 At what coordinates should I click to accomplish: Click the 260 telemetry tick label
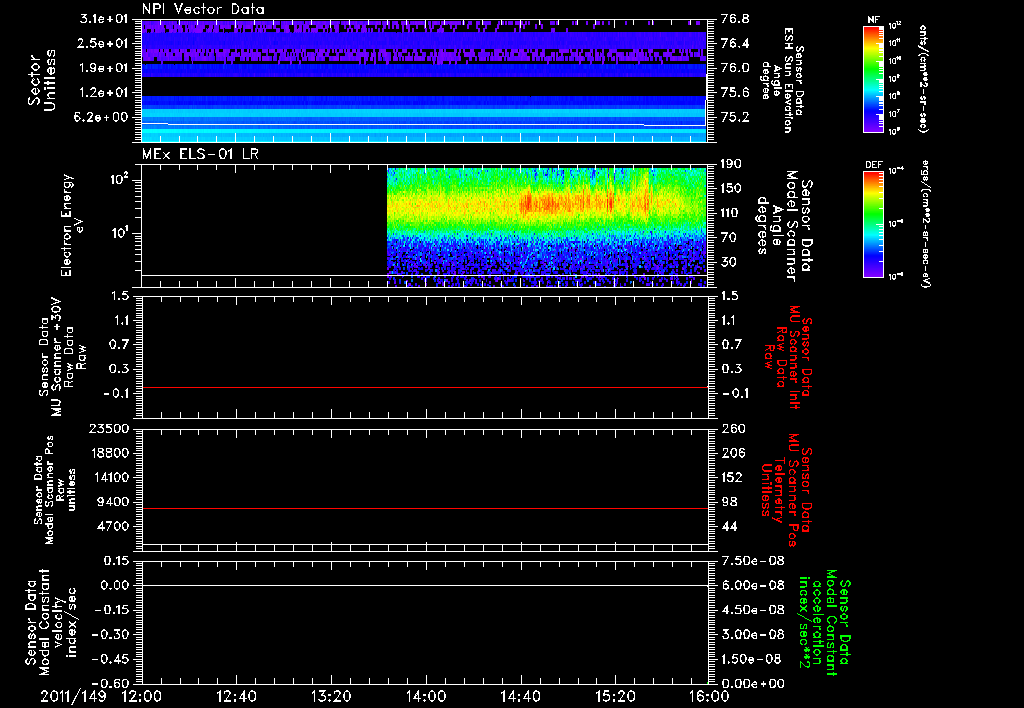(733, 429)
